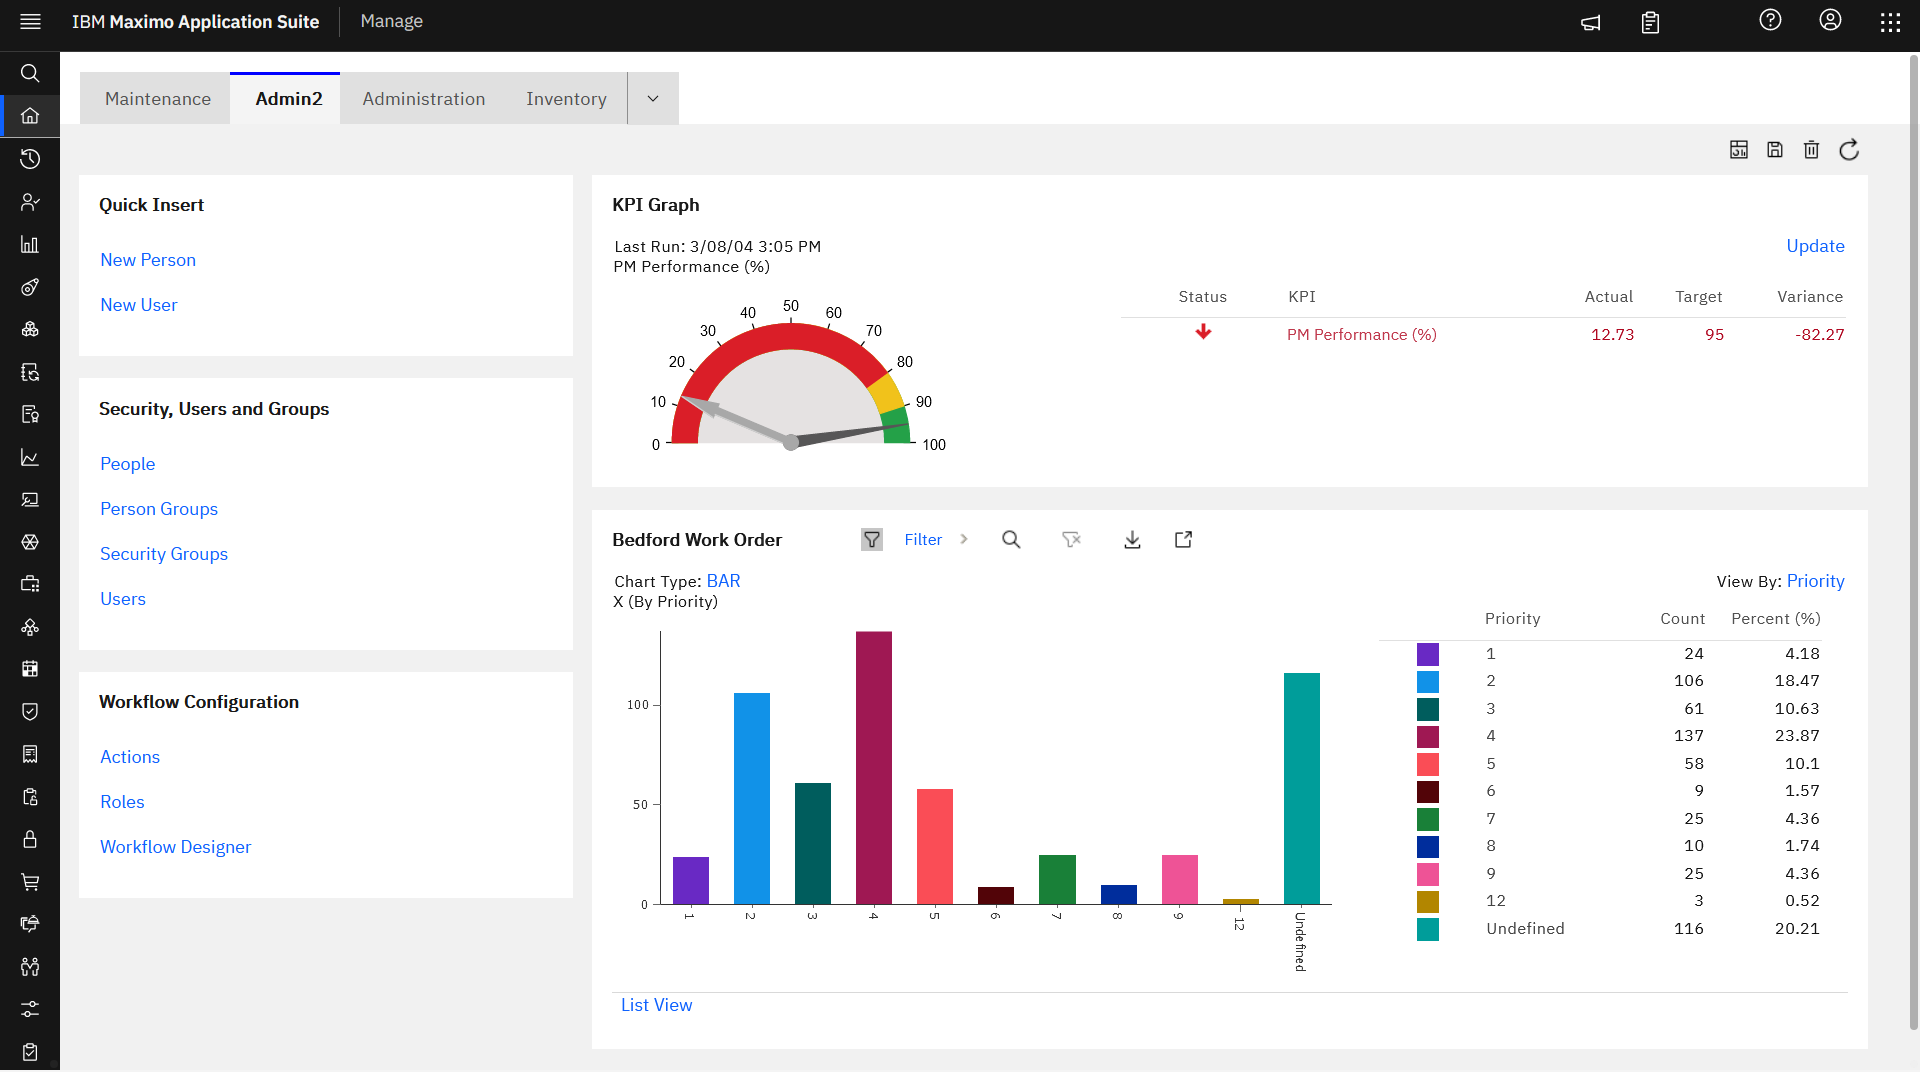Open the filter funnel on Bedford Work Order
Screen dimensions: 1920x1072
pyautogui.click(x=871, y=539)
